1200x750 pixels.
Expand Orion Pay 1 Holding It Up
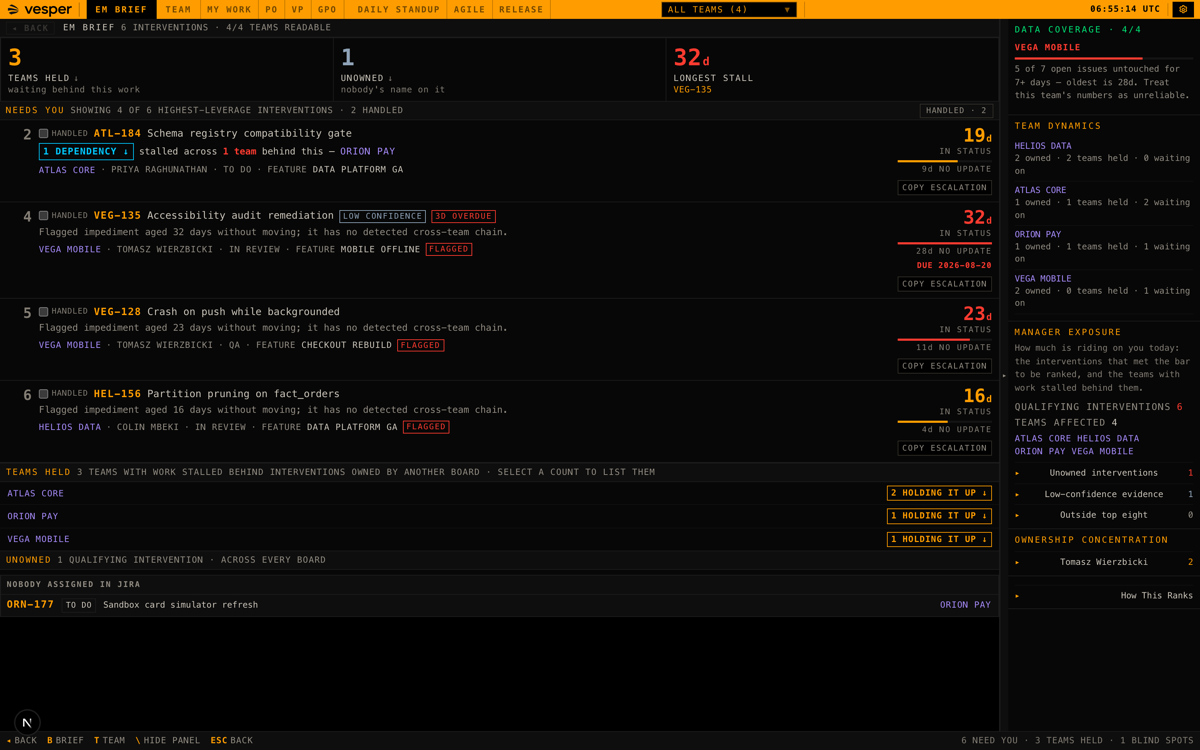point(939,516)
